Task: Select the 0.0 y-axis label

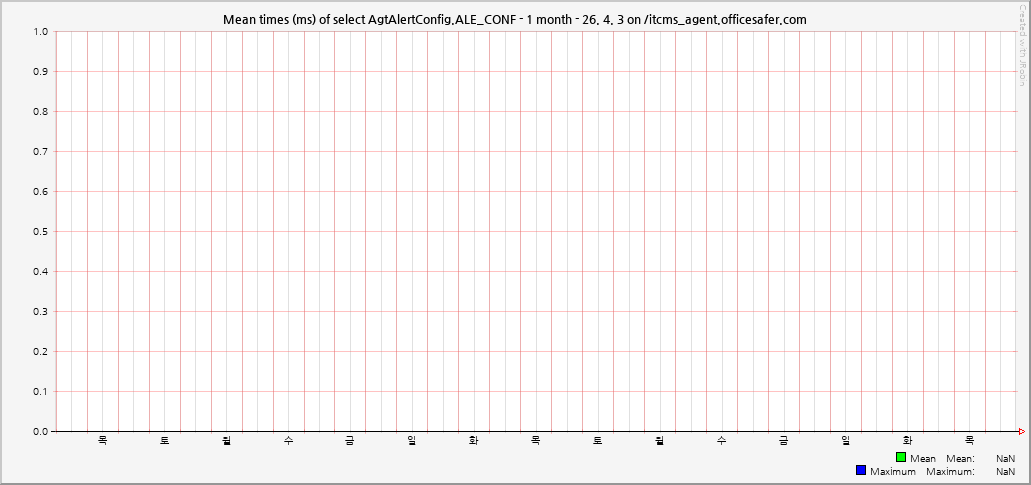Action: (40, 432)
